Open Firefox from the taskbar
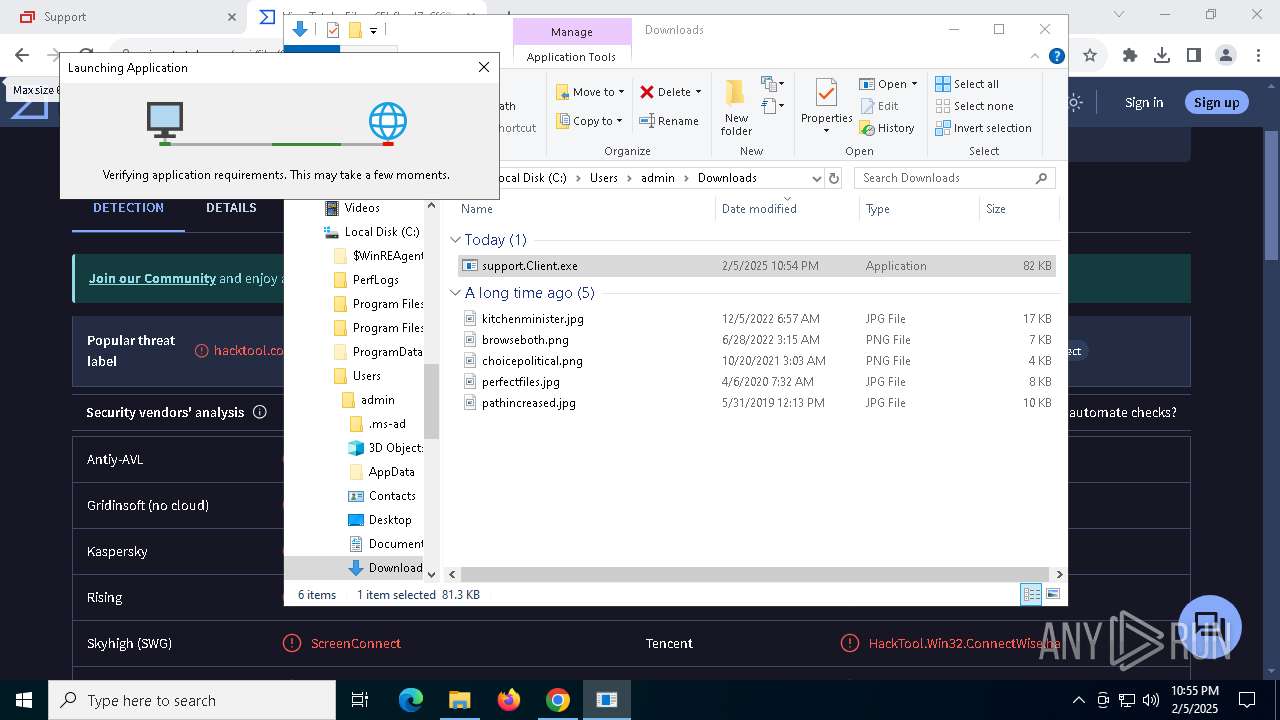Screen dimensions: 1280x720 509,700
